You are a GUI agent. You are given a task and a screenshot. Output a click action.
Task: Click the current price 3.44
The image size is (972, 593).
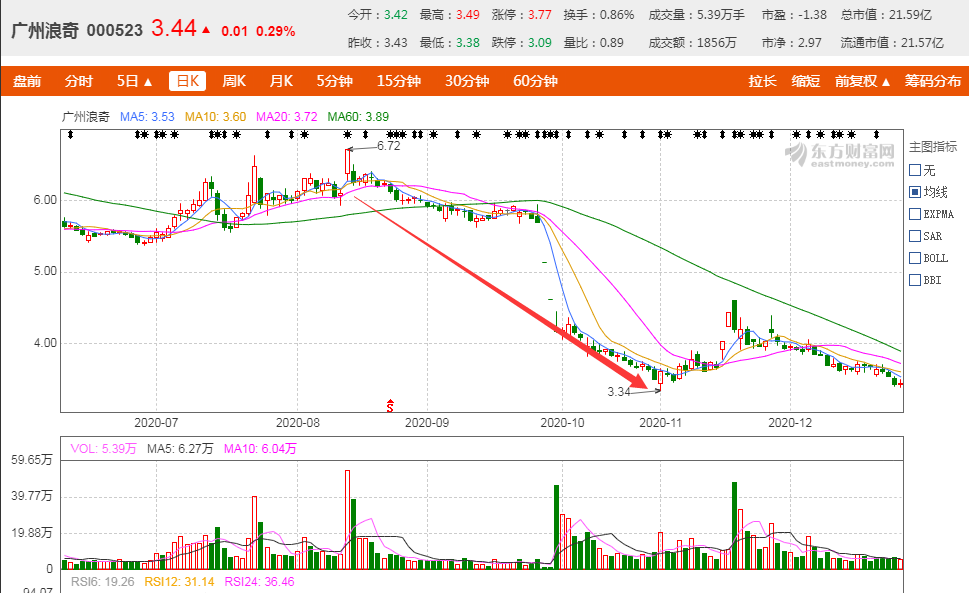(174, 29)
